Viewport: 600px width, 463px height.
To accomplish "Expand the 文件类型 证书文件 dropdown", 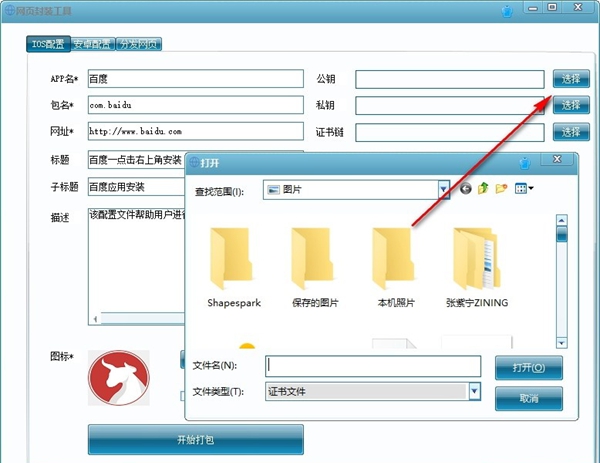I will click(x=474, y=391).
